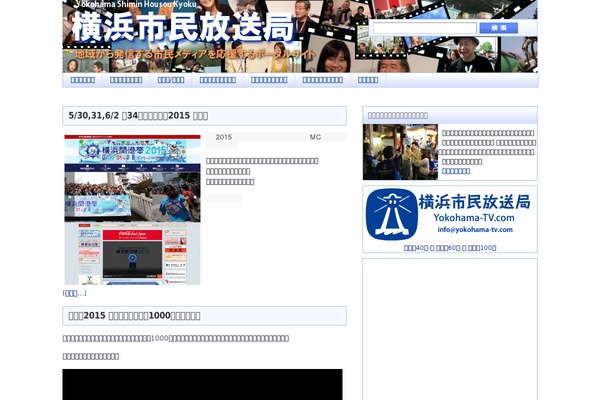Open the 横浜市民放送局 site title banner
600x400 pixels.
(x=183, y=27)
